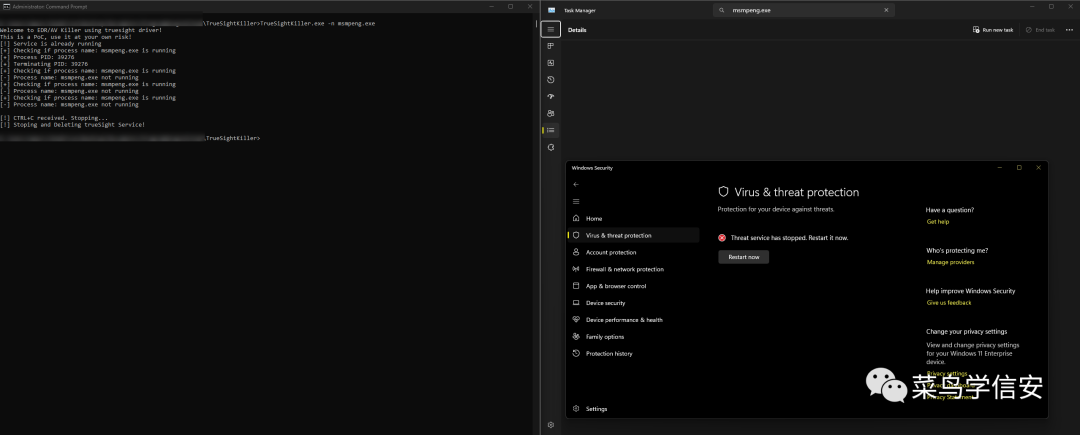Click the search magnifier in Task Manager
This screenshot has height=435, width=1080.
coord(722,10)
